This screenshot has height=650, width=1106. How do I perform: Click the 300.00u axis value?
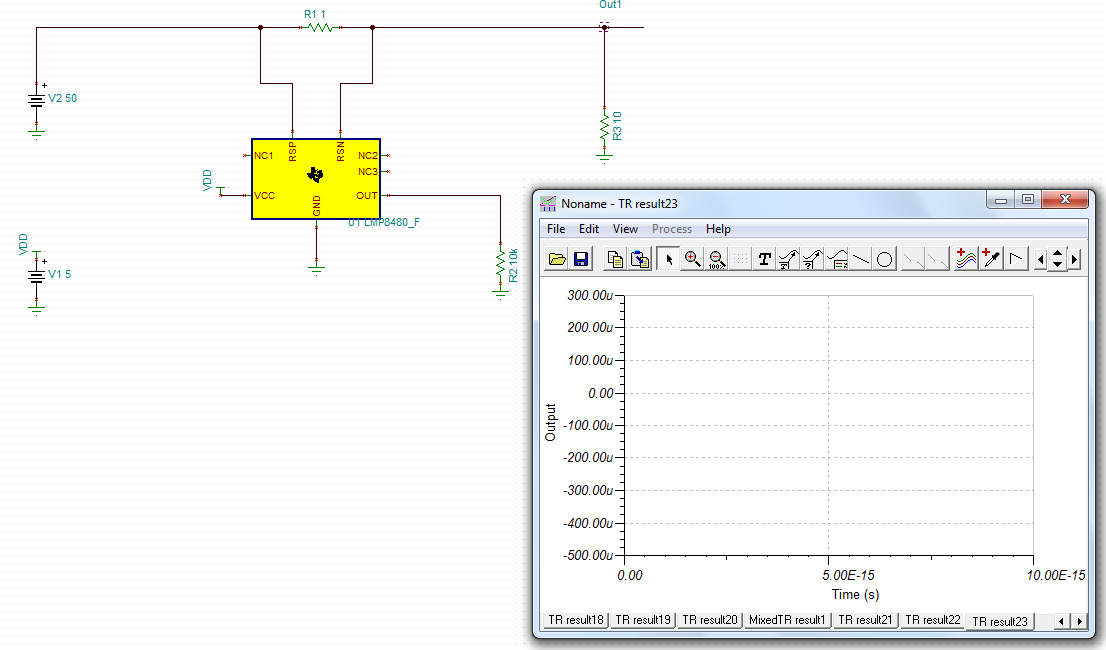tap(590, 295)
